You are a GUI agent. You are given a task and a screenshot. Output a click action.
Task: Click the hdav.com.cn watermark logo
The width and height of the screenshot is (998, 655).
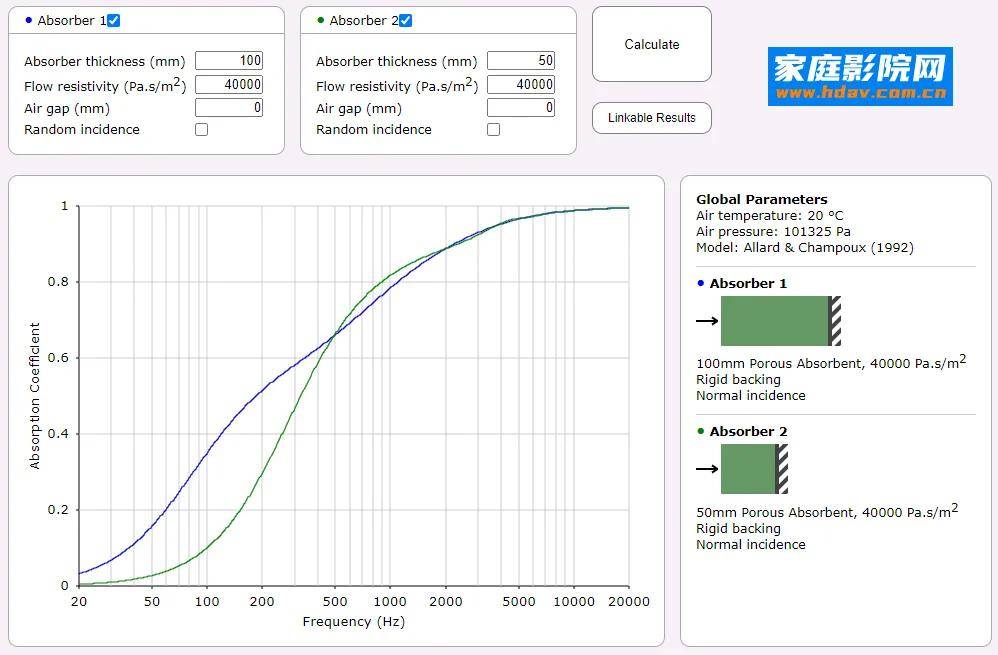point(860,77)
